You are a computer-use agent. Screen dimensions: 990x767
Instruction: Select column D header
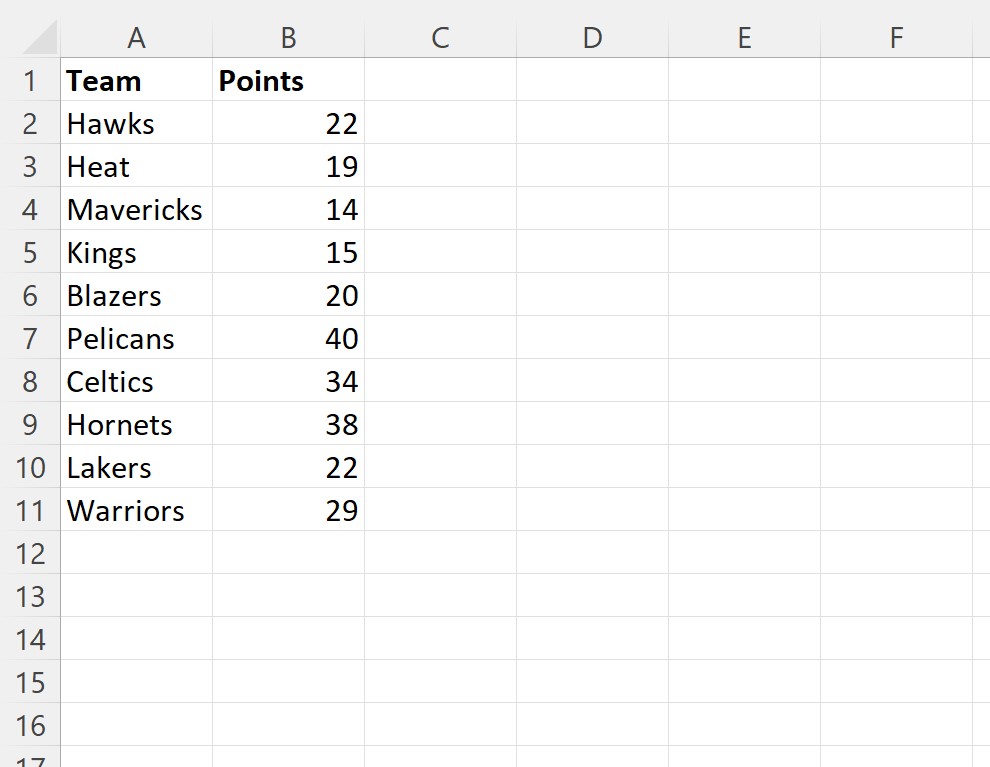(x=592, y=38)
